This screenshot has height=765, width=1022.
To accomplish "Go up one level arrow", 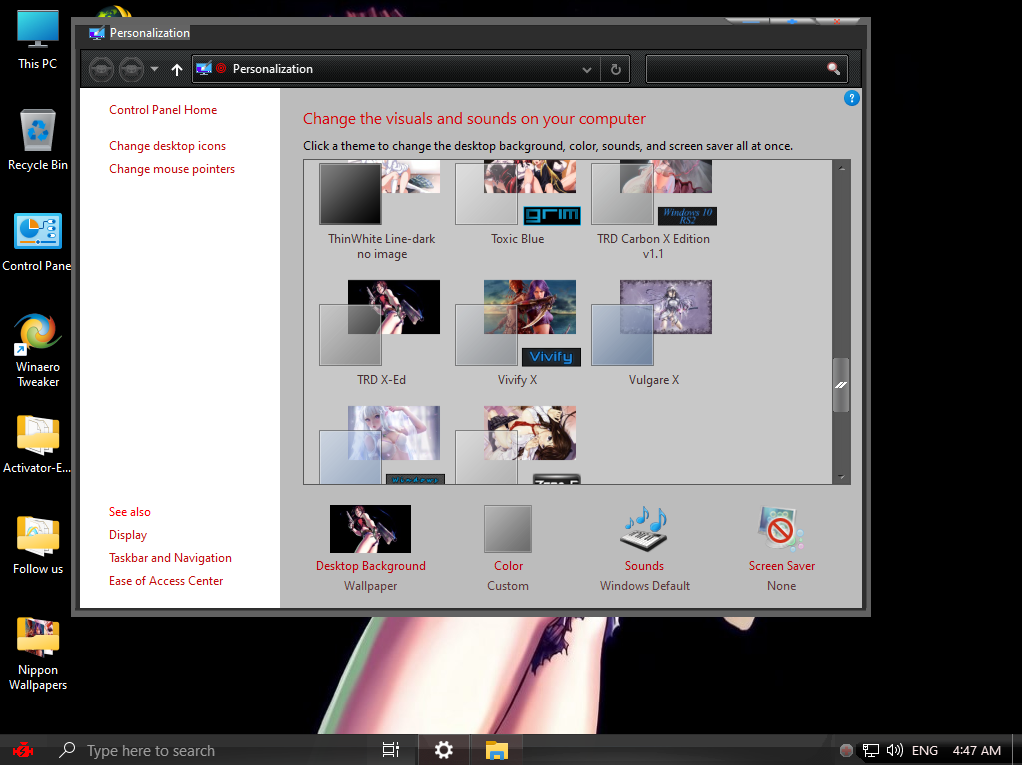I will pos(177,69).
